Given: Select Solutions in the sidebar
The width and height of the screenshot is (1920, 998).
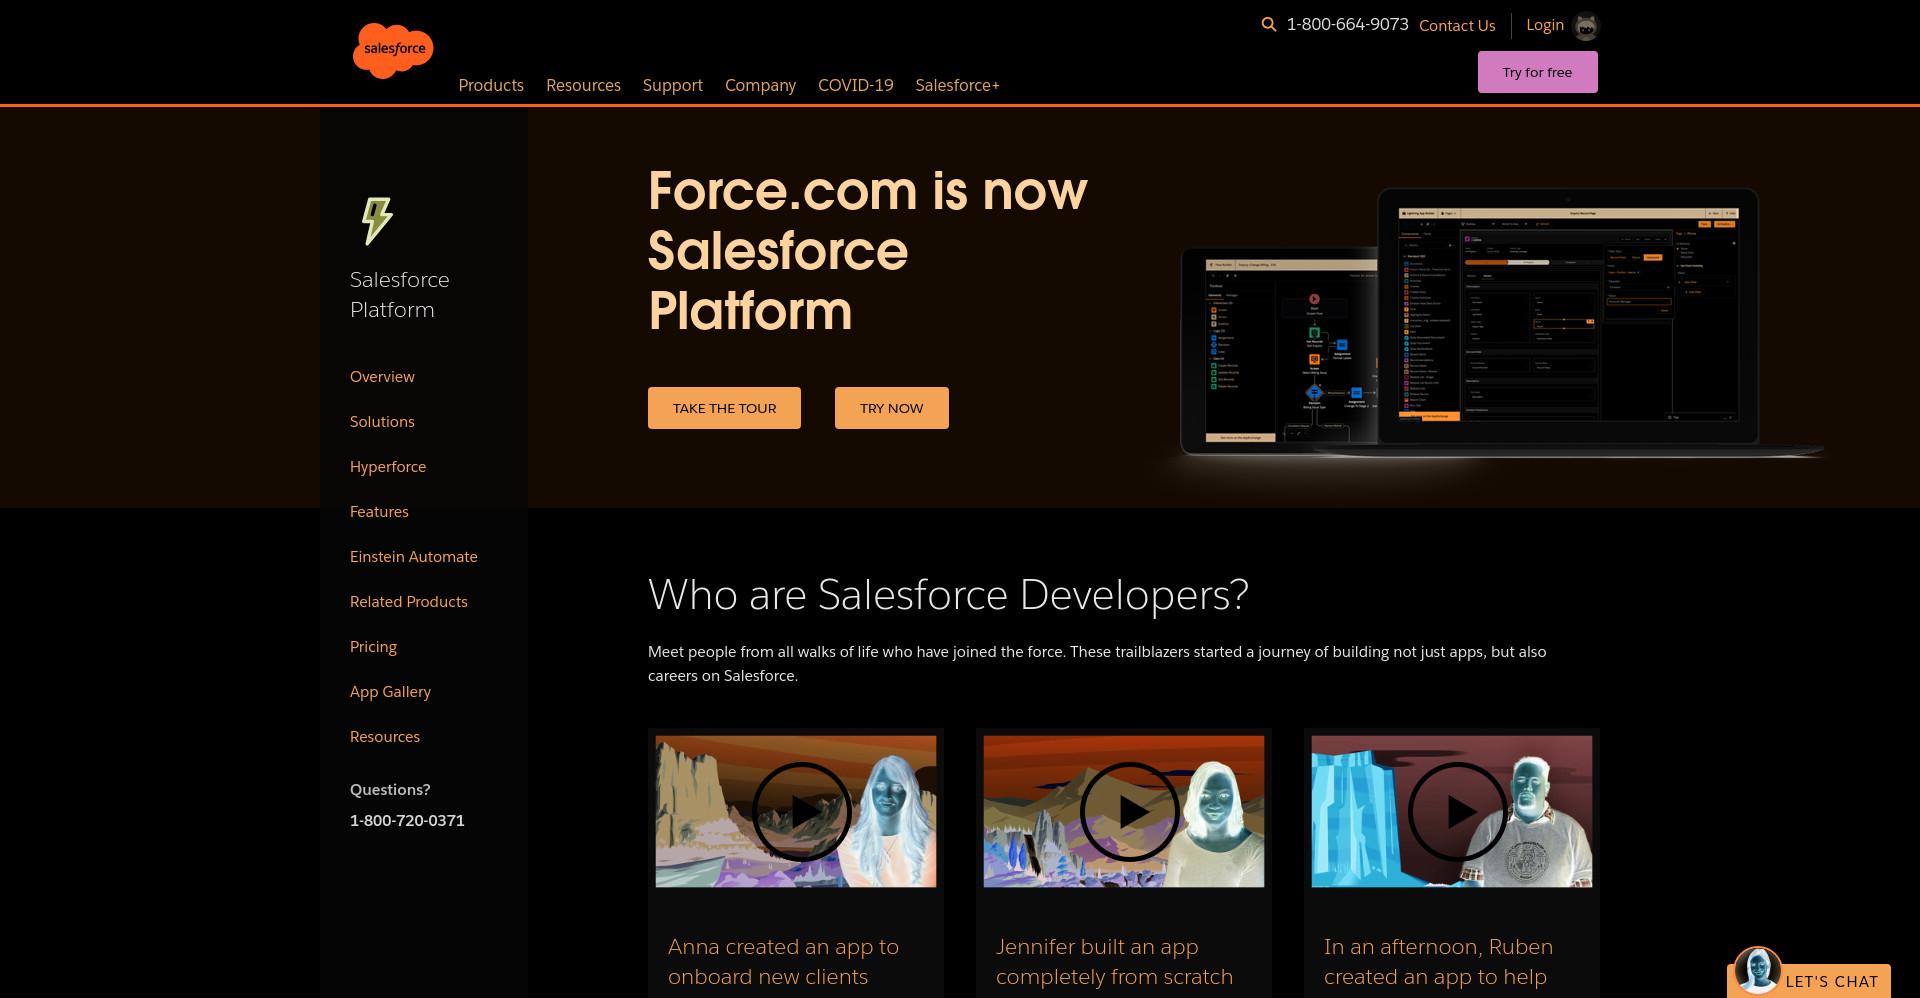Looking at the screenshot, I should pyautogui.click(x=382, y=421).
